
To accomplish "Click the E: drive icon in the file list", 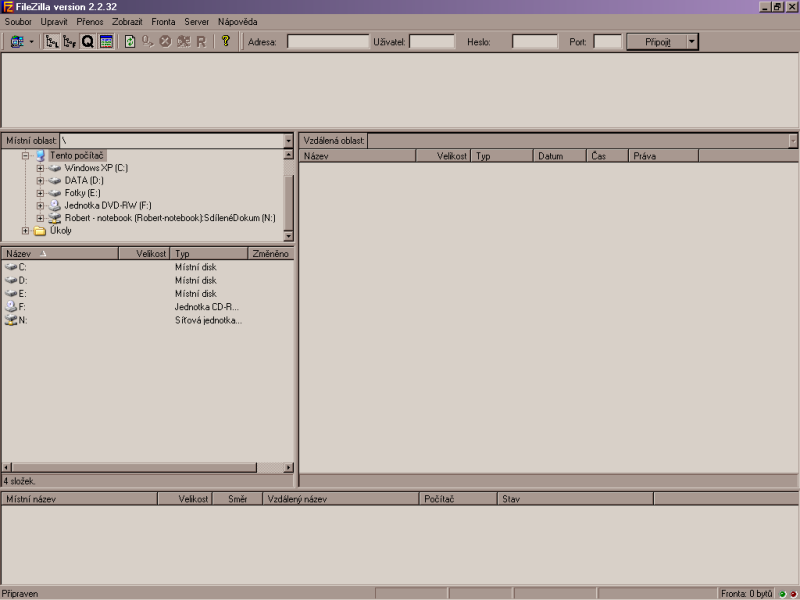I will tap(11, 293).
